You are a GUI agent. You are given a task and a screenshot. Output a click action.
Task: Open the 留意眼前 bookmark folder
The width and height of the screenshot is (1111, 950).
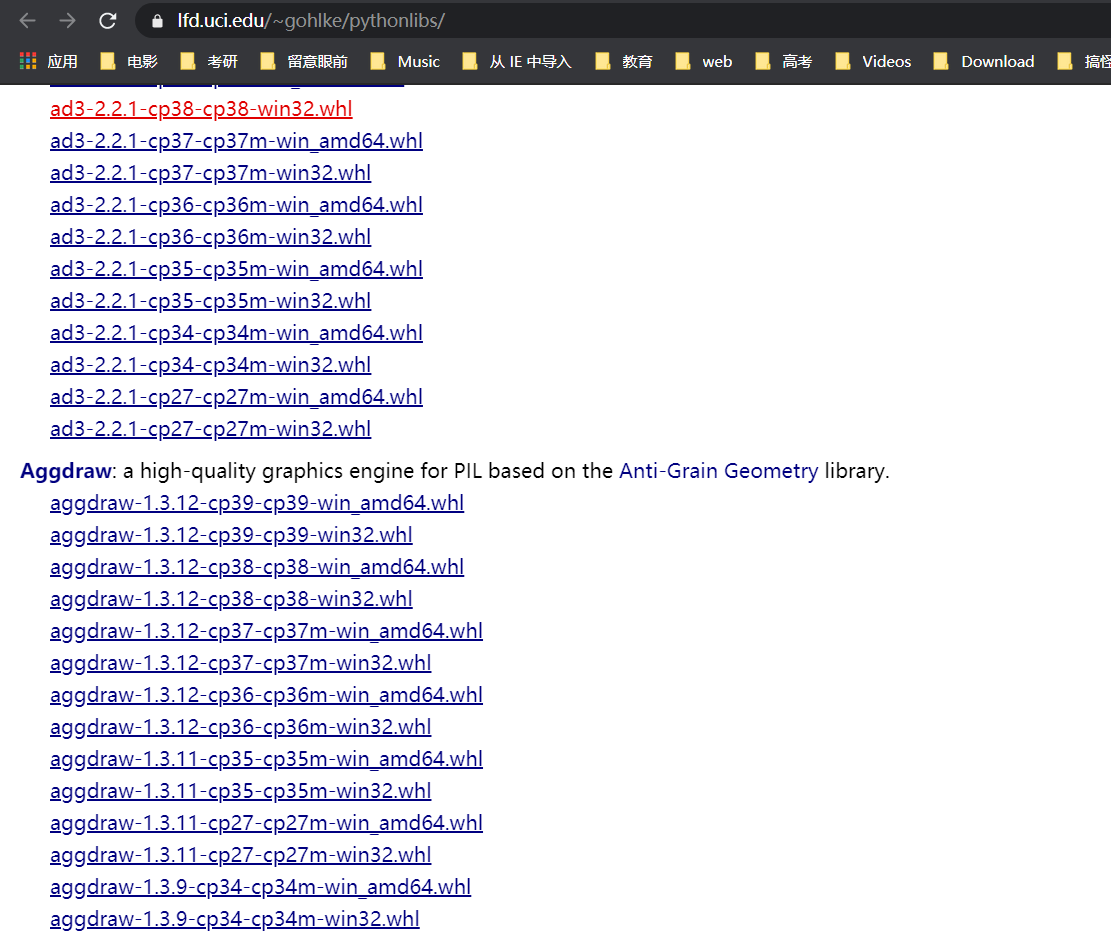[x=304, y=62]
